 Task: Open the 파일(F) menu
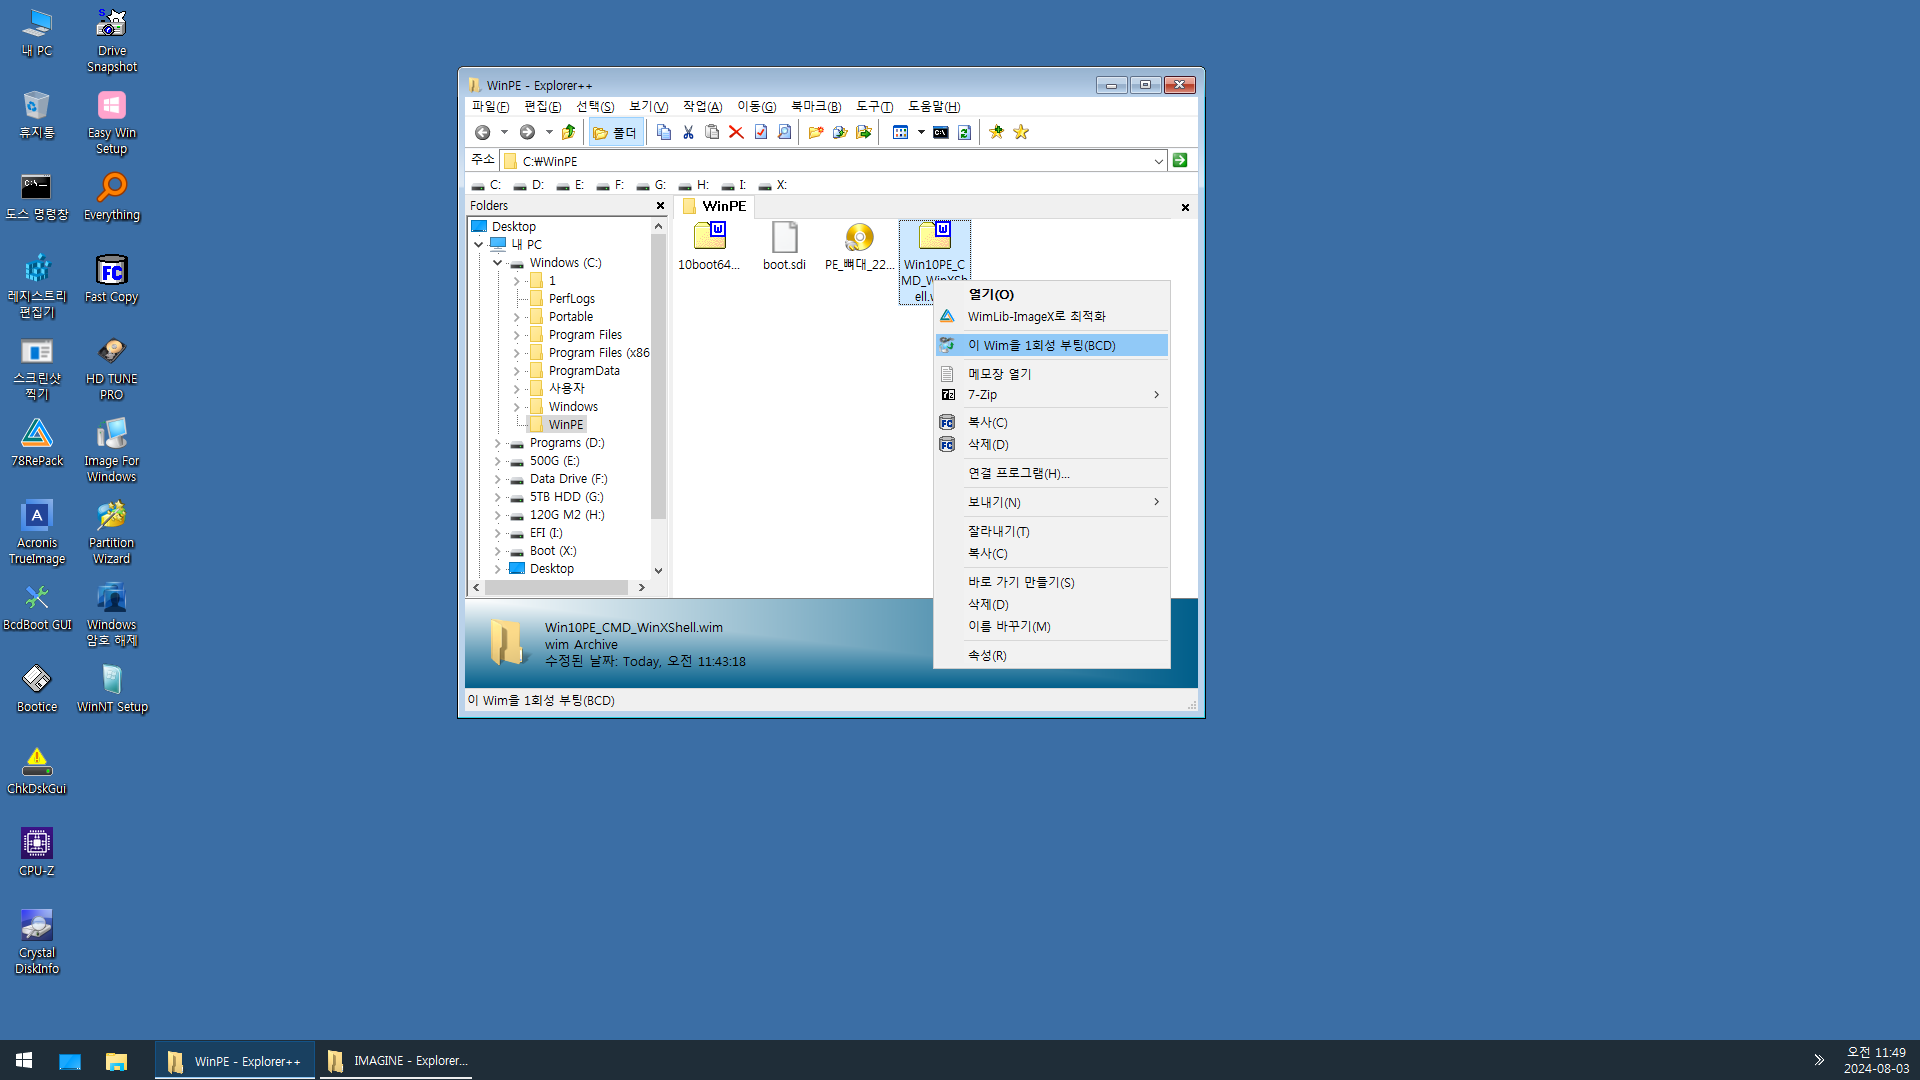490,107
